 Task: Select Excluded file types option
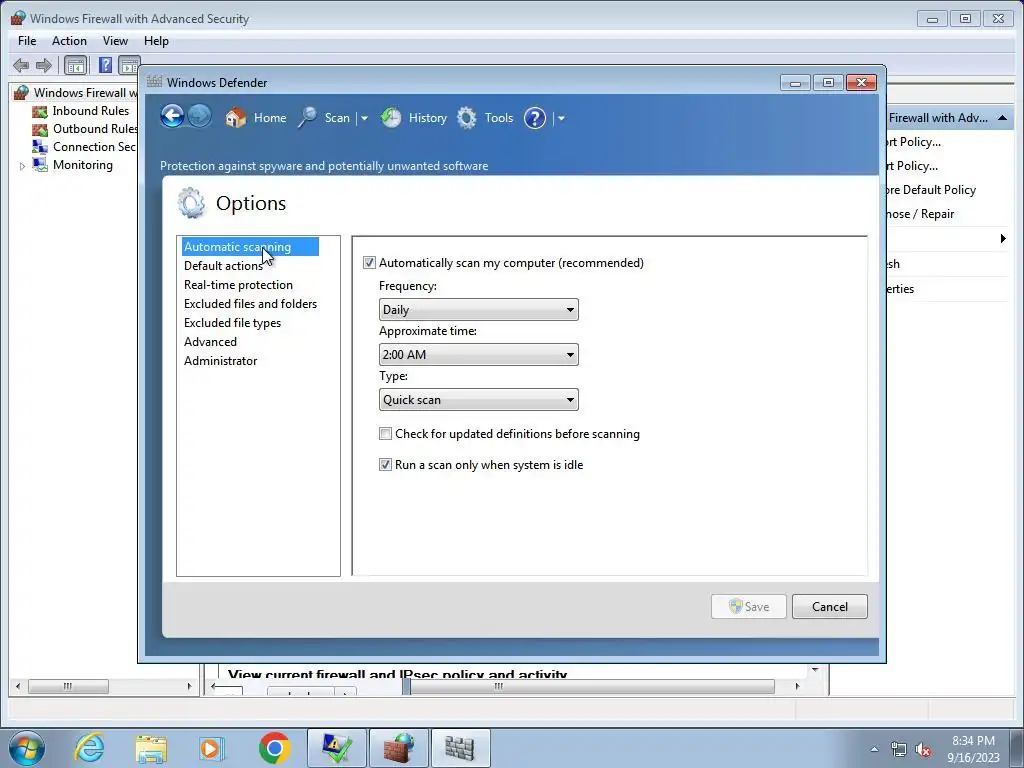point(232,323)
